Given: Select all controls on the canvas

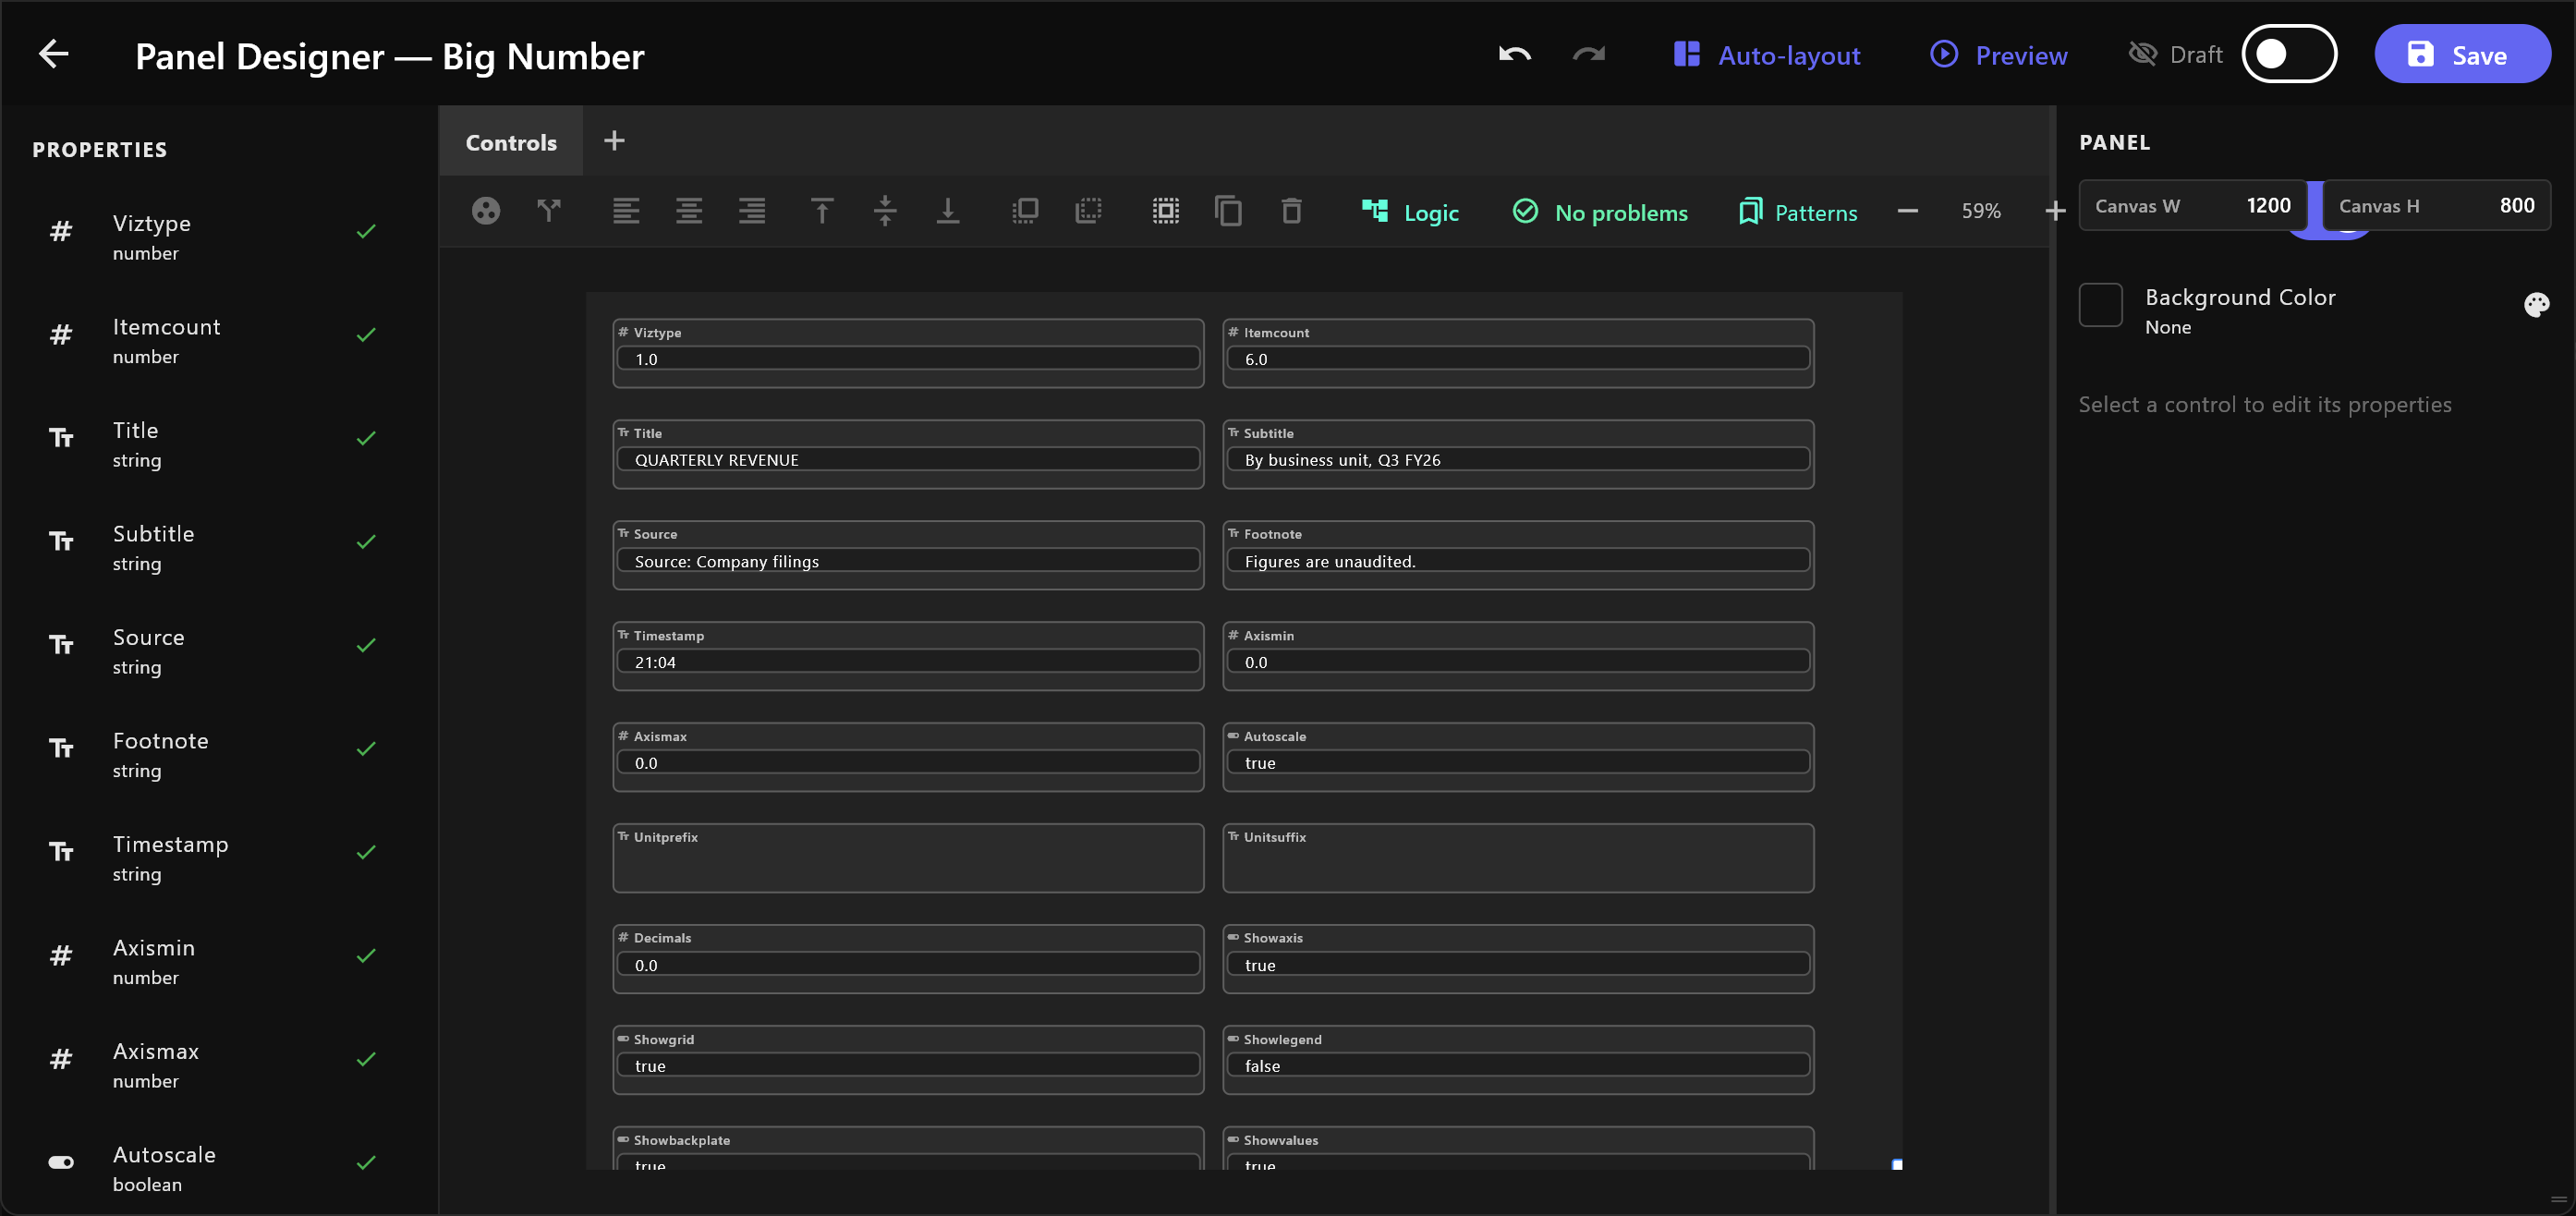Looking at the screenshot, I should click(x=1166, y=211).
